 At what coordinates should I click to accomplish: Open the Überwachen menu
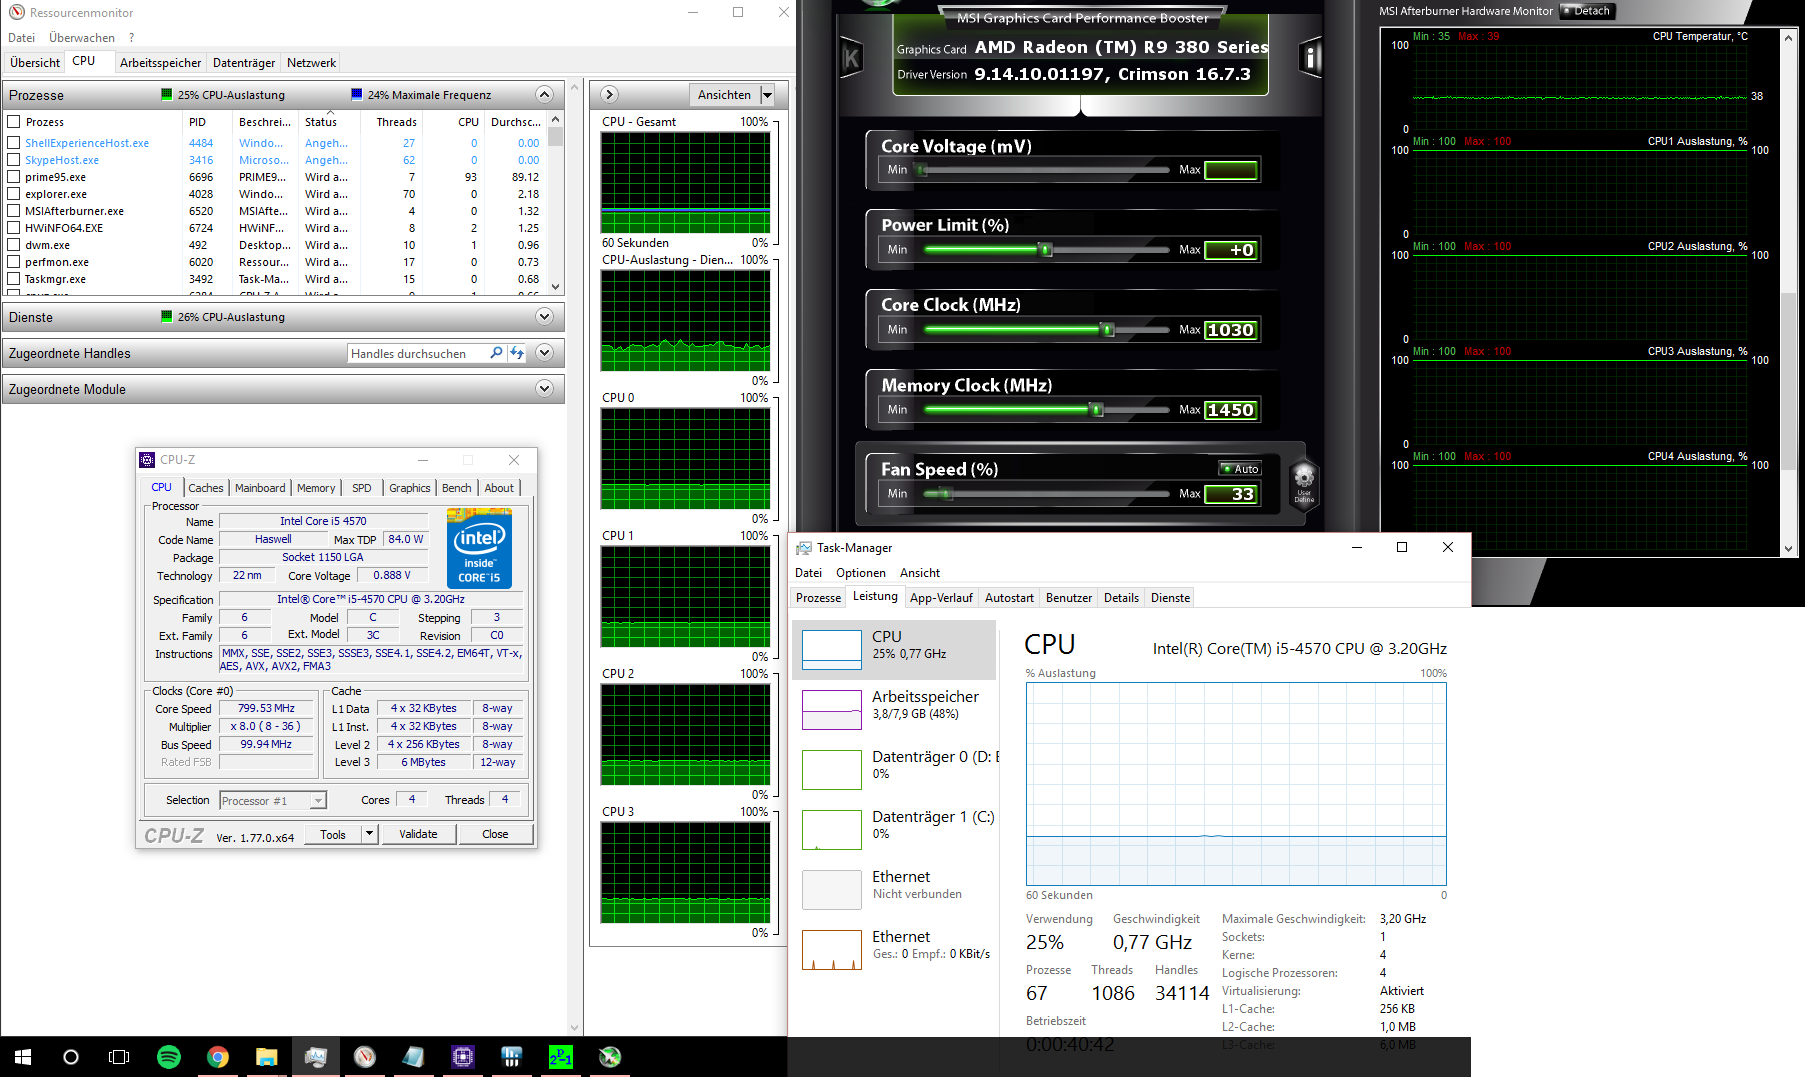[x=82, y=38]
